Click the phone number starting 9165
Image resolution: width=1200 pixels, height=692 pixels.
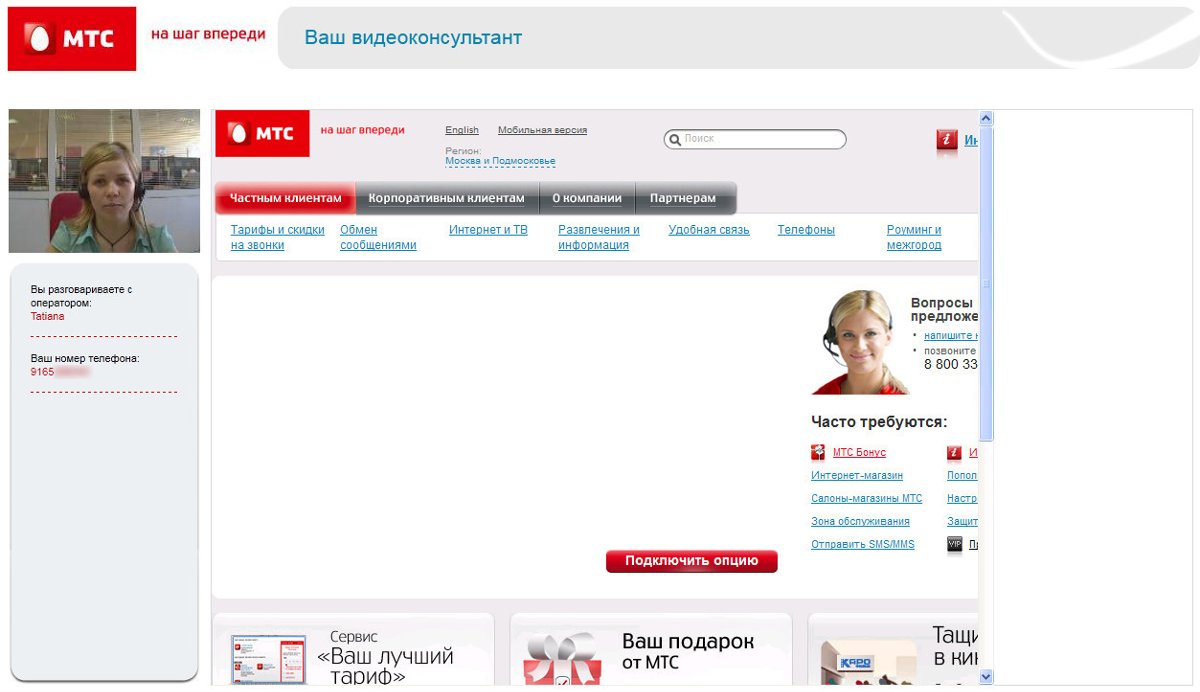point(60,371)
